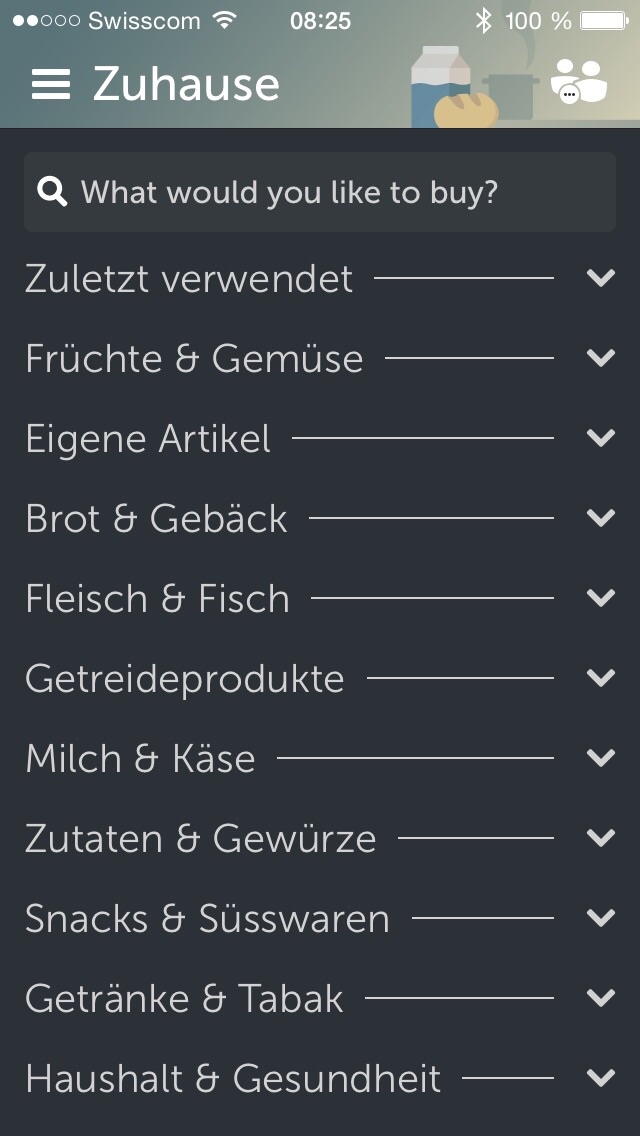
Task: Expand the Früchte & Gemüse chevron
Action: pos(601,358)
